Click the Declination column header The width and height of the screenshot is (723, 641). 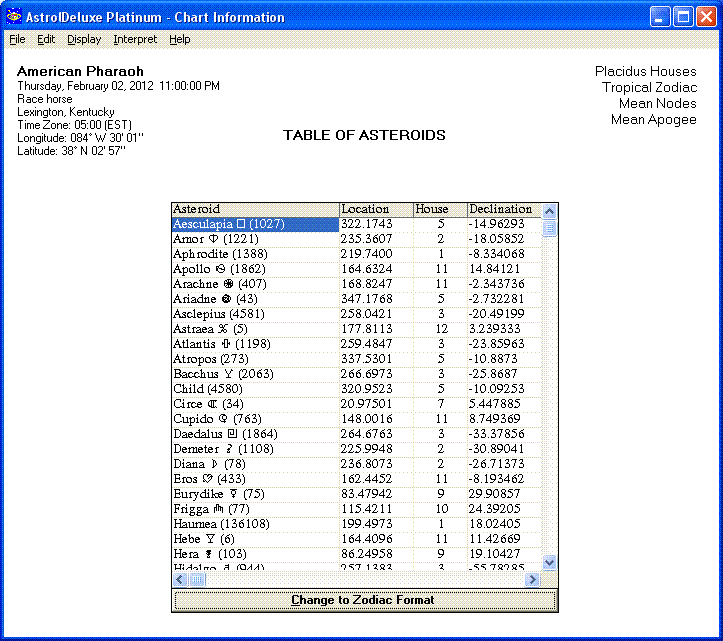[503, 209]
